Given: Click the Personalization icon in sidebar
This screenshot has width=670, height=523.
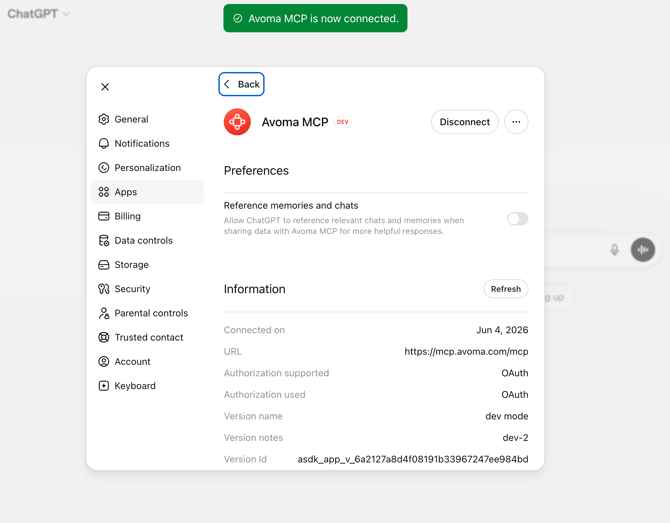Looking at the screenshot, I should pos(103,167).
